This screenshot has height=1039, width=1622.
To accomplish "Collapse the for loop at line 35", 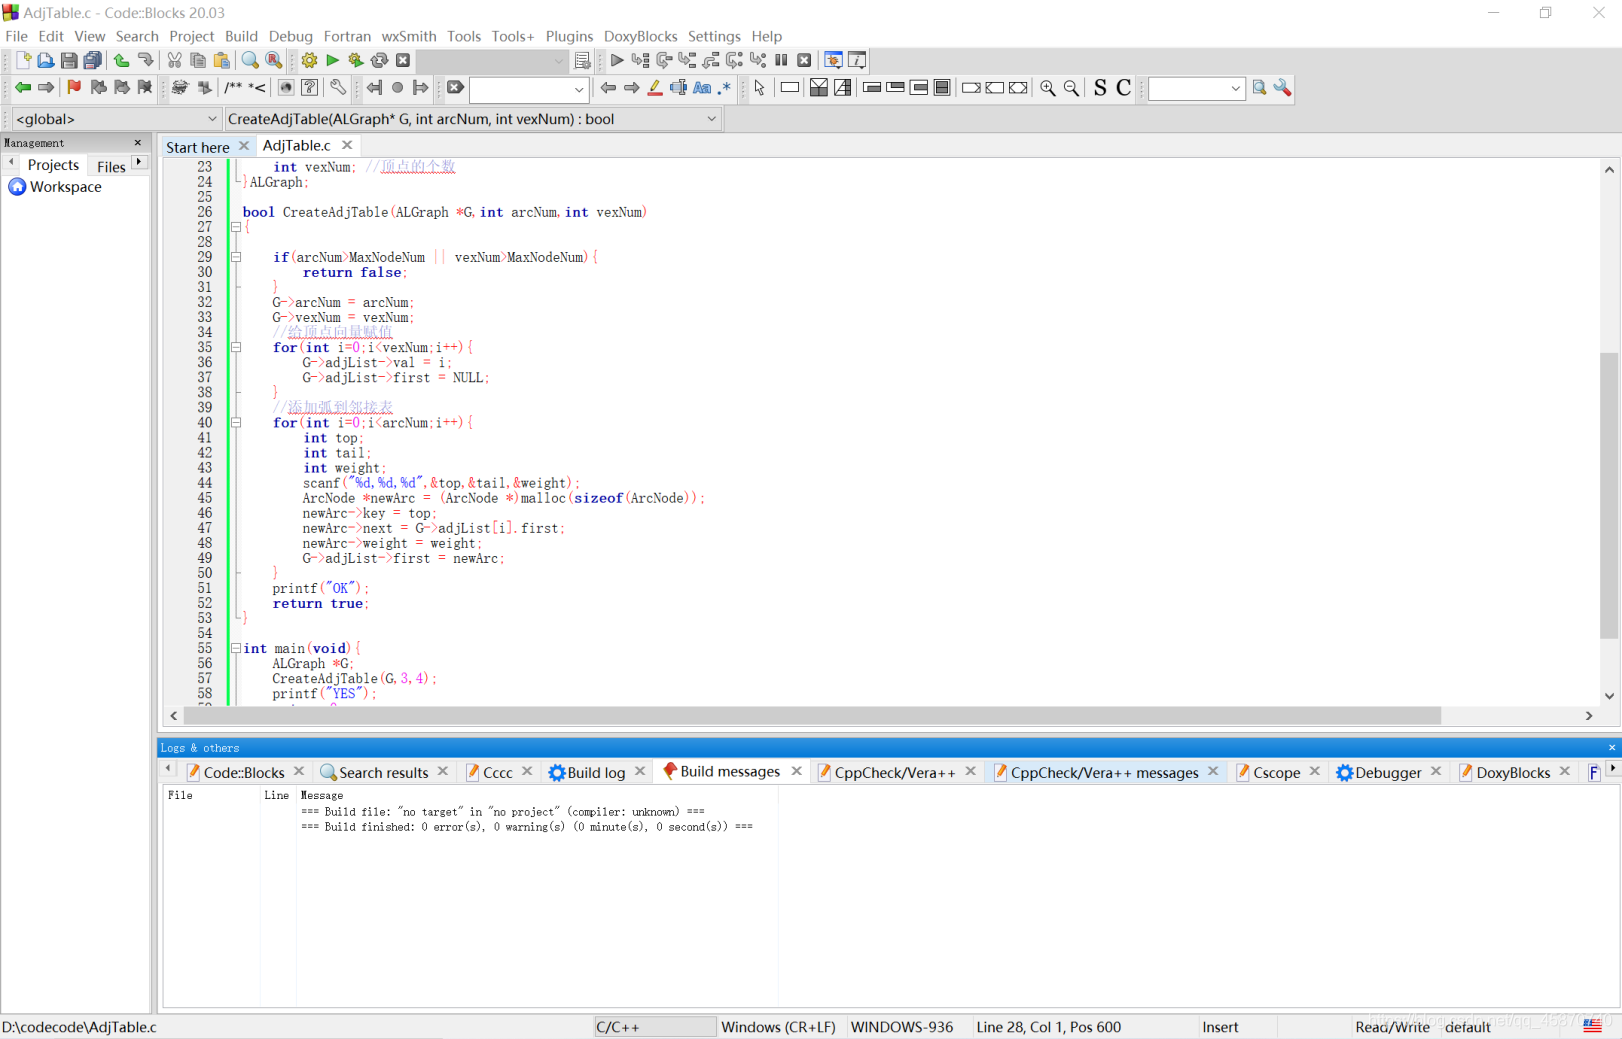I will (236, 347).
